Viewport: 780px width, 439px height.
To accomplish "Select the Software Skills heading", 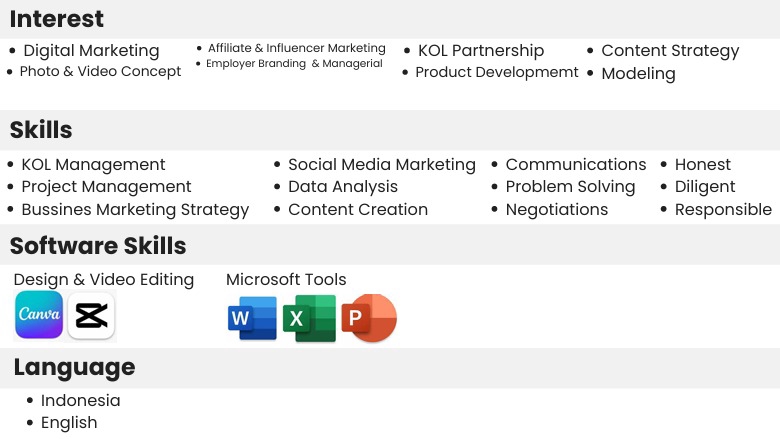I will (98, 246).
